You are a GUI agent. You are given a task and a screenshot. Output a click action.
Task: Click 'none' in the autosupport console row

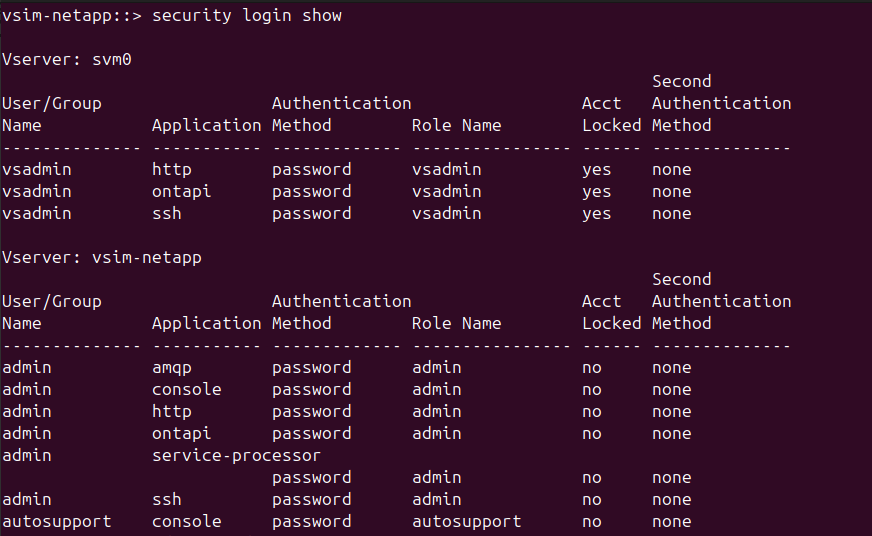pos(672,521)
